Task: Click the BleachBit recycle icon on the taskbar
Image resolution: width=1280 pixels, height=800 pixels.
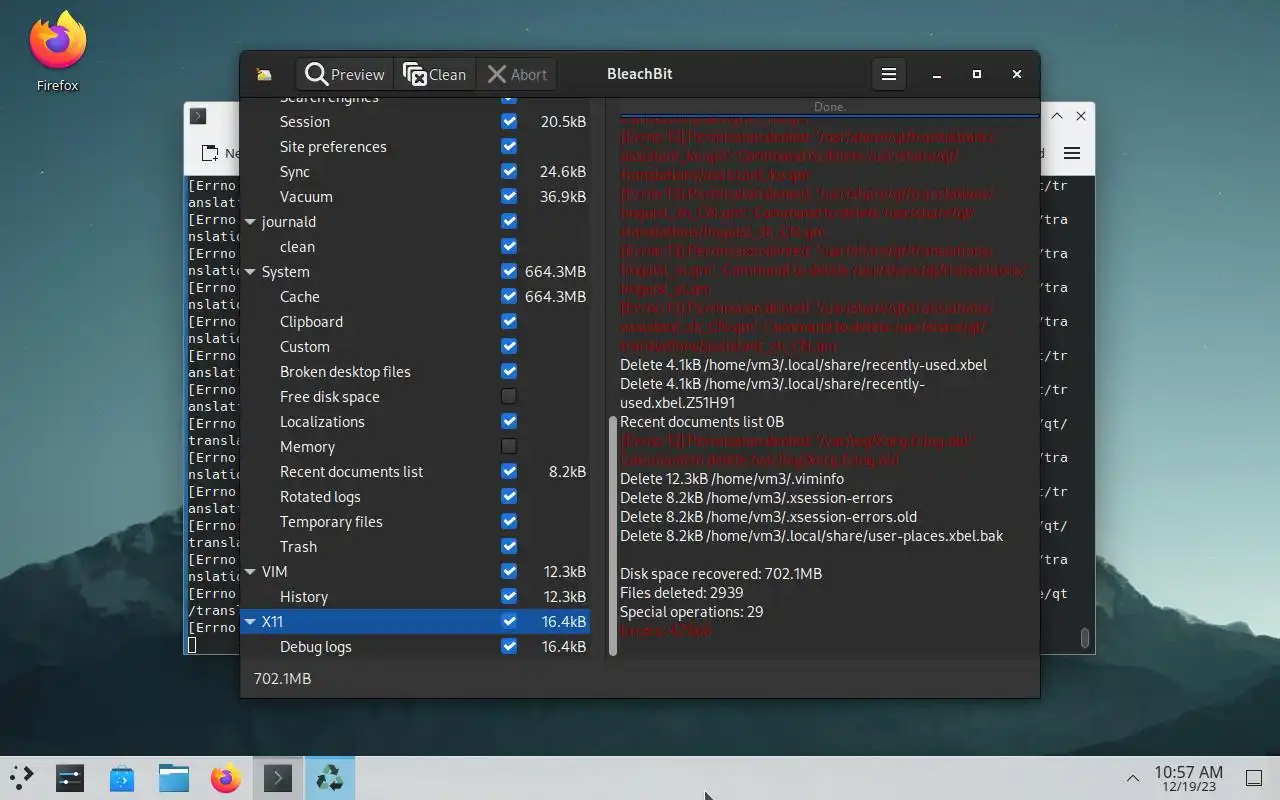Action: [x=329, y=778]
